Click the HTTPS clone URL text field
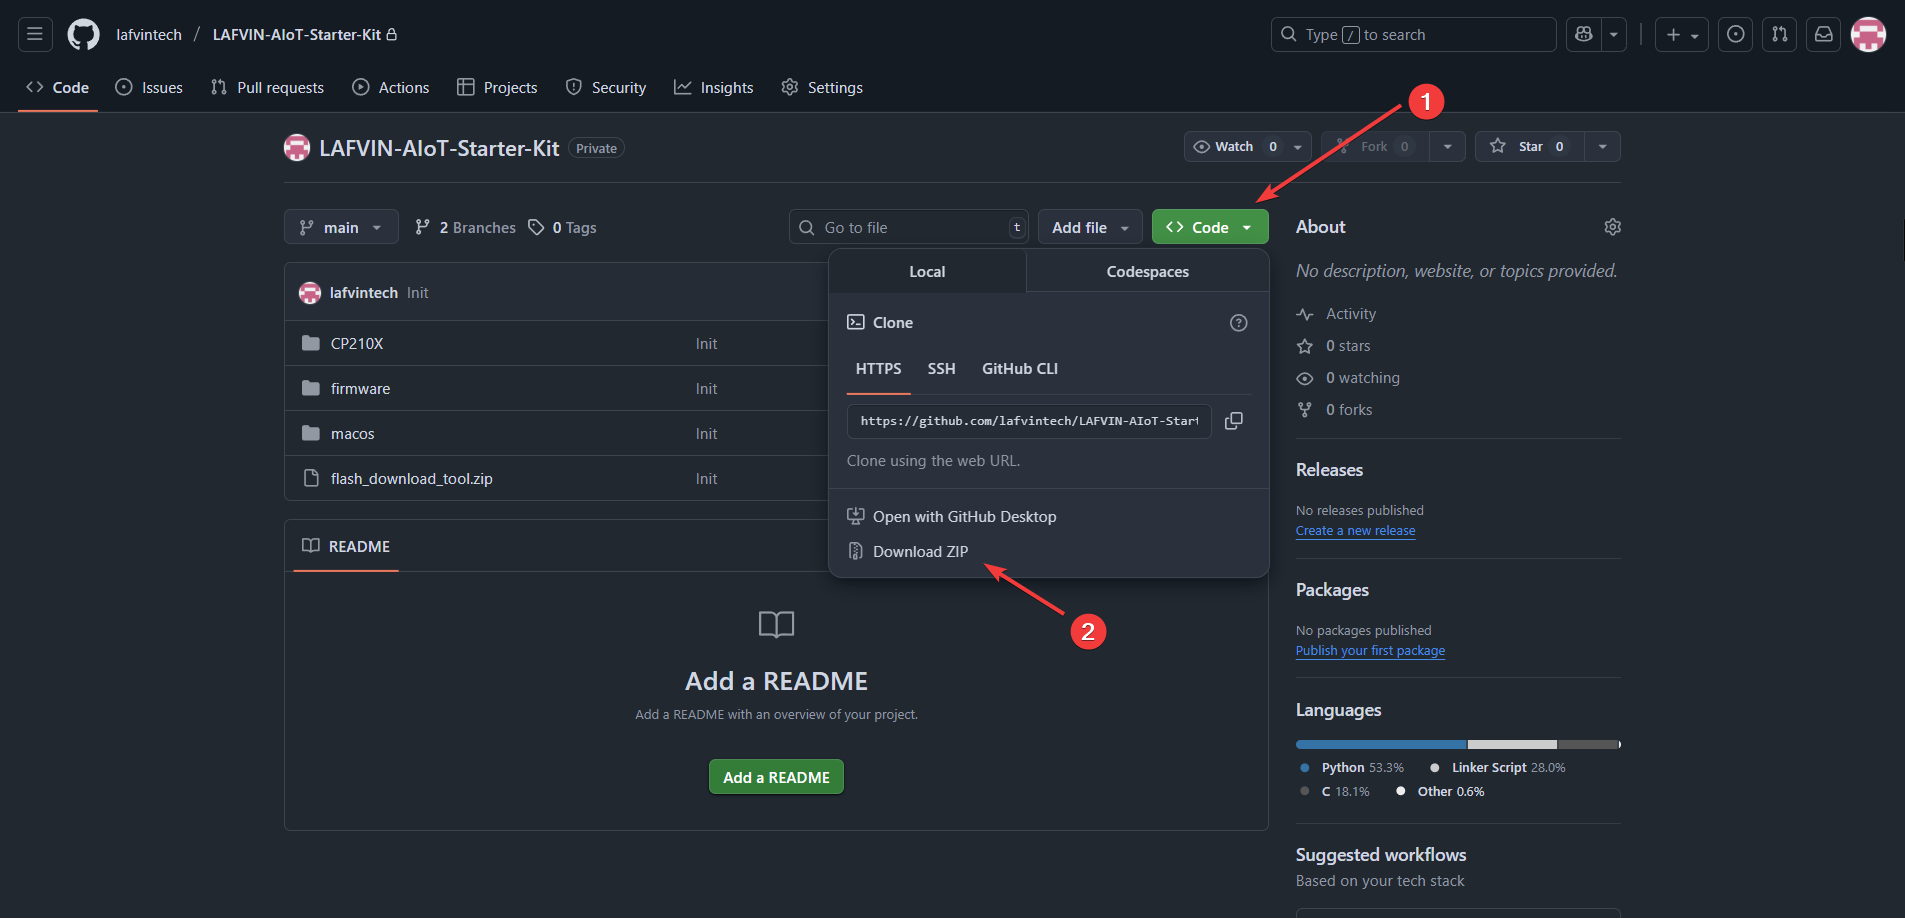 [1029, 421]
